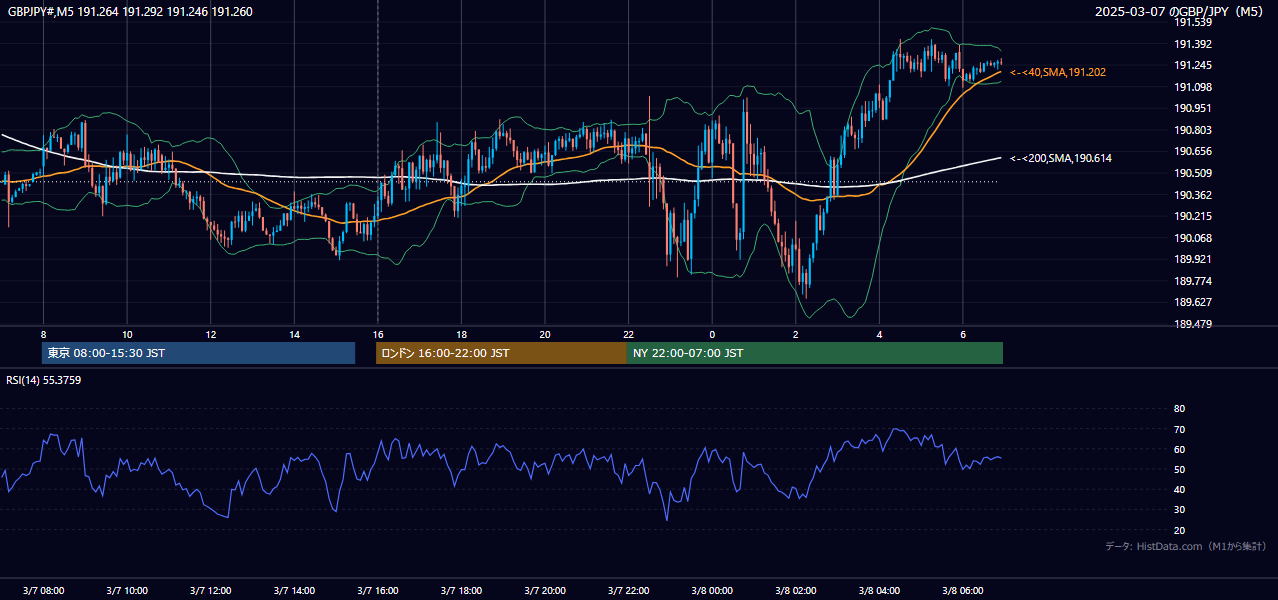Screen dimensions: 1278x600
Task: Click the RSI(14) 55.3759 indicator label
Action: pos(44,380)
